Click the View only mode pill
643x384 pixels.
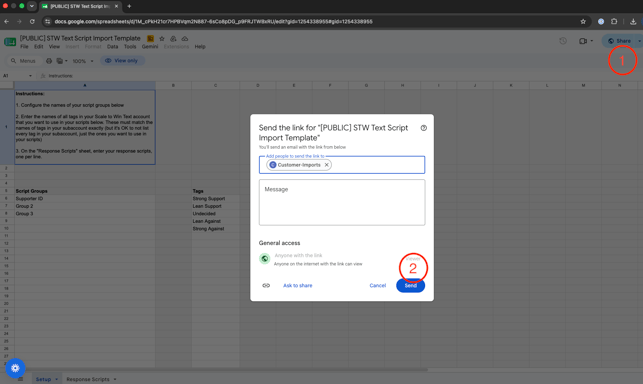tap(122, 61)
